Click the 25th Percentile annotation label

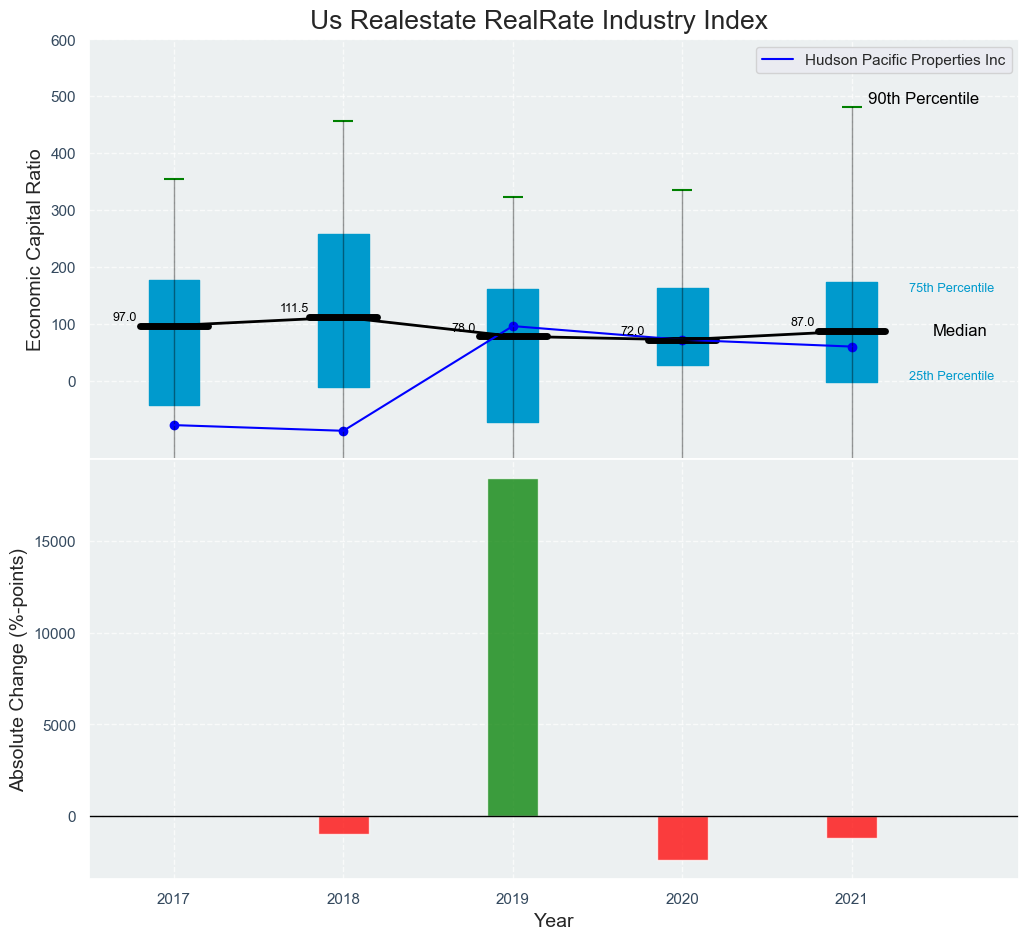pyautogui.click(x=951, y=376)
